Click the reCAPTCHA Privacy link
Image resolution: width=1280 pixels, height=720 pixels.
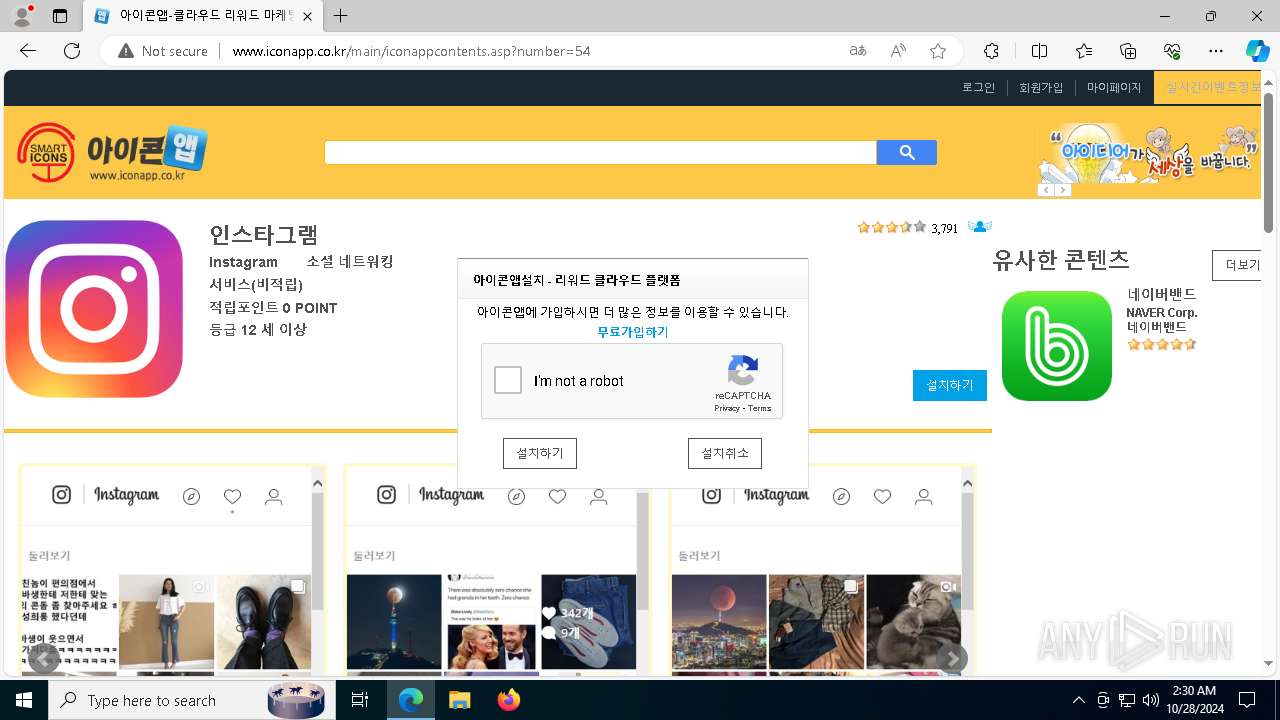coord(727,408)
